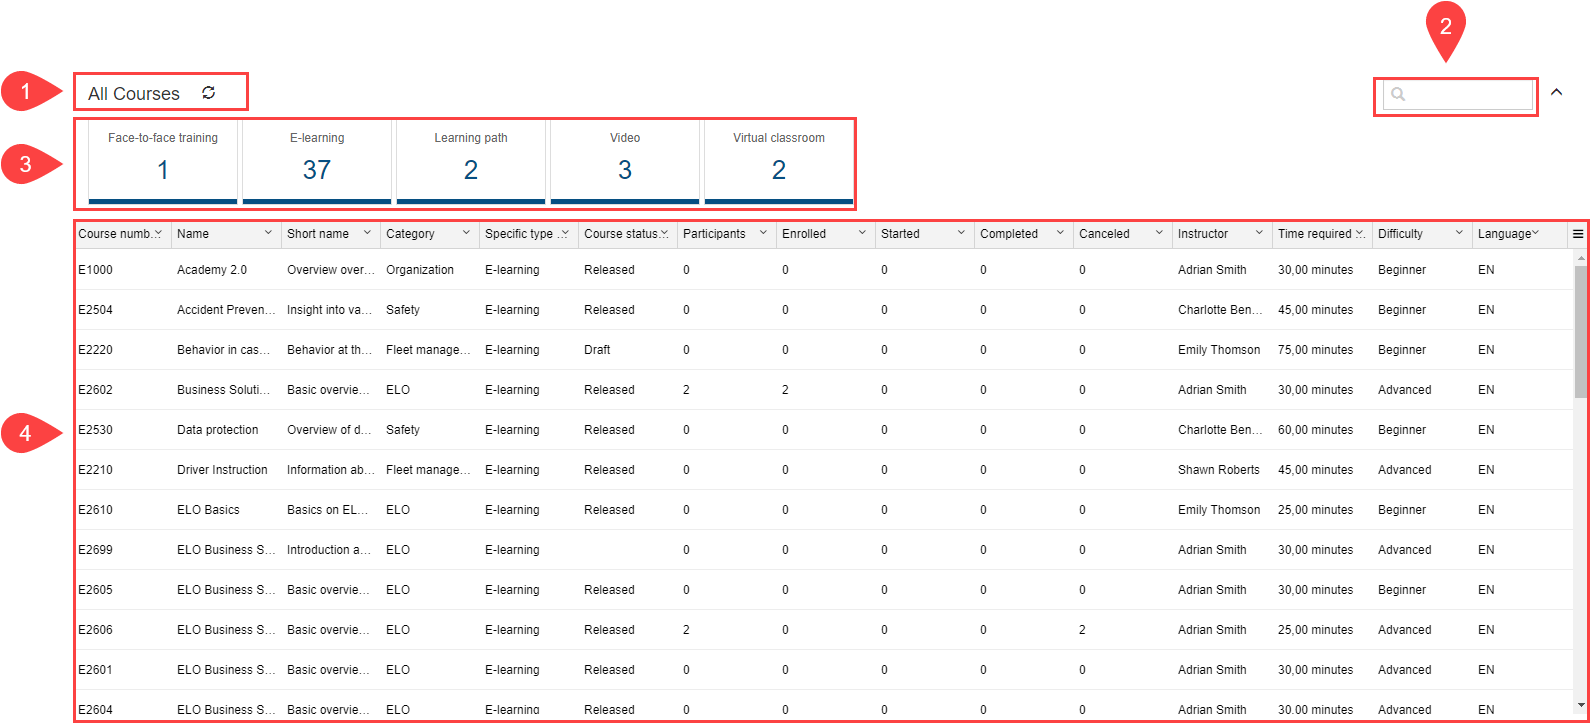1590x723 pixels.
Task: Click Organization category cell
Action: [x=420, y=270]
